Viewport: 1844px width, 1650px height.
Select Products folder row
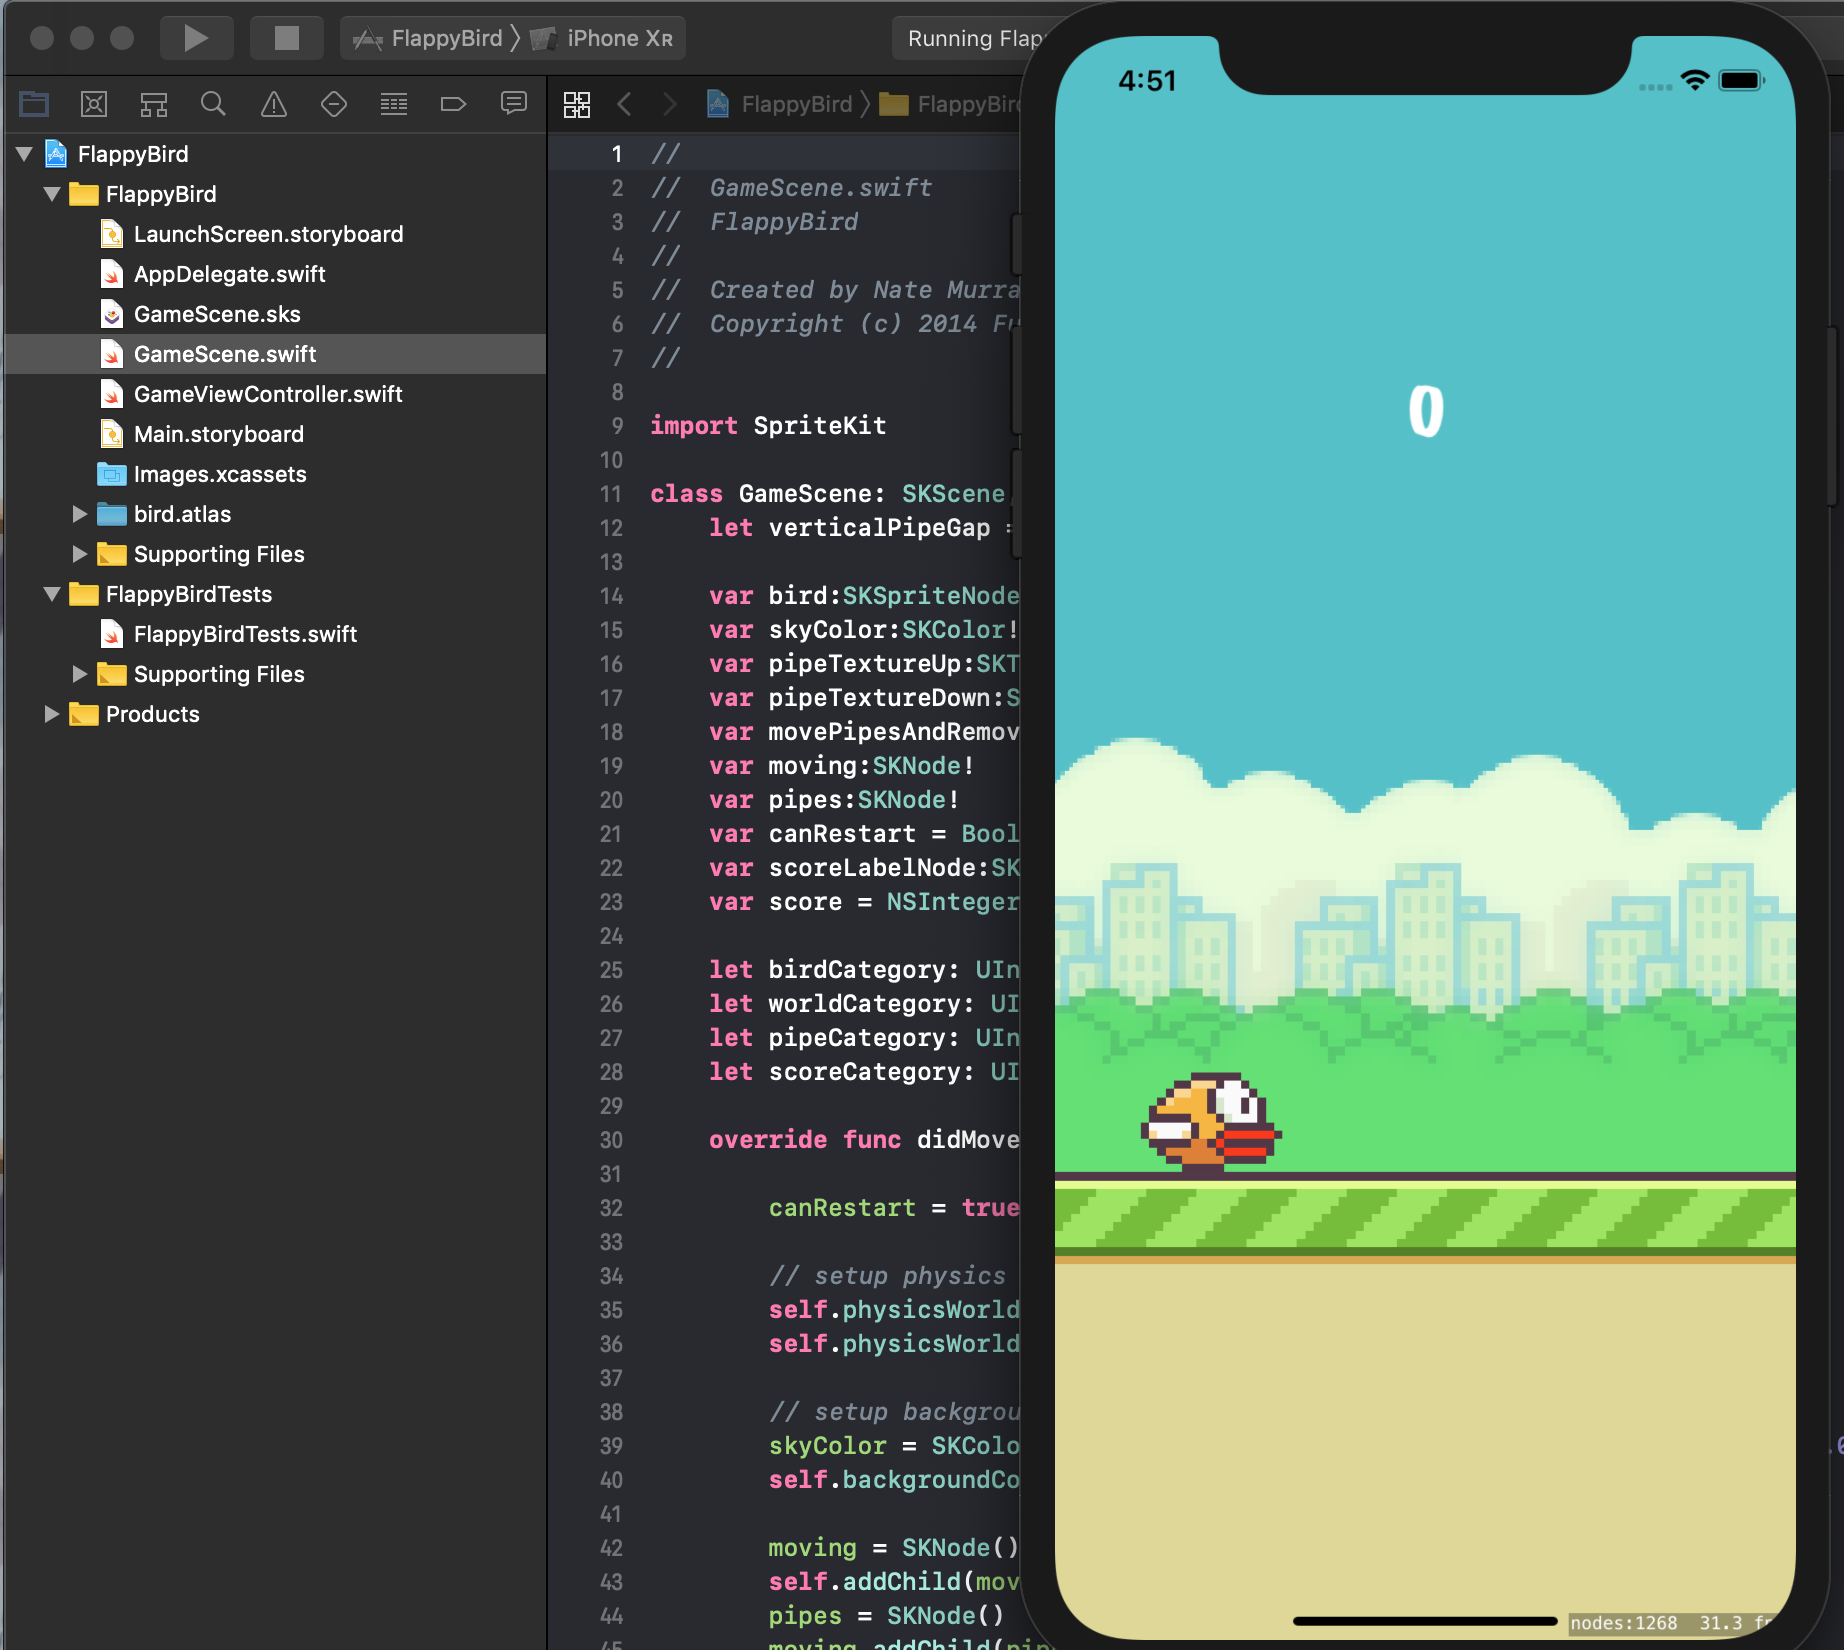pyautogui.click(x=275, y=714)
